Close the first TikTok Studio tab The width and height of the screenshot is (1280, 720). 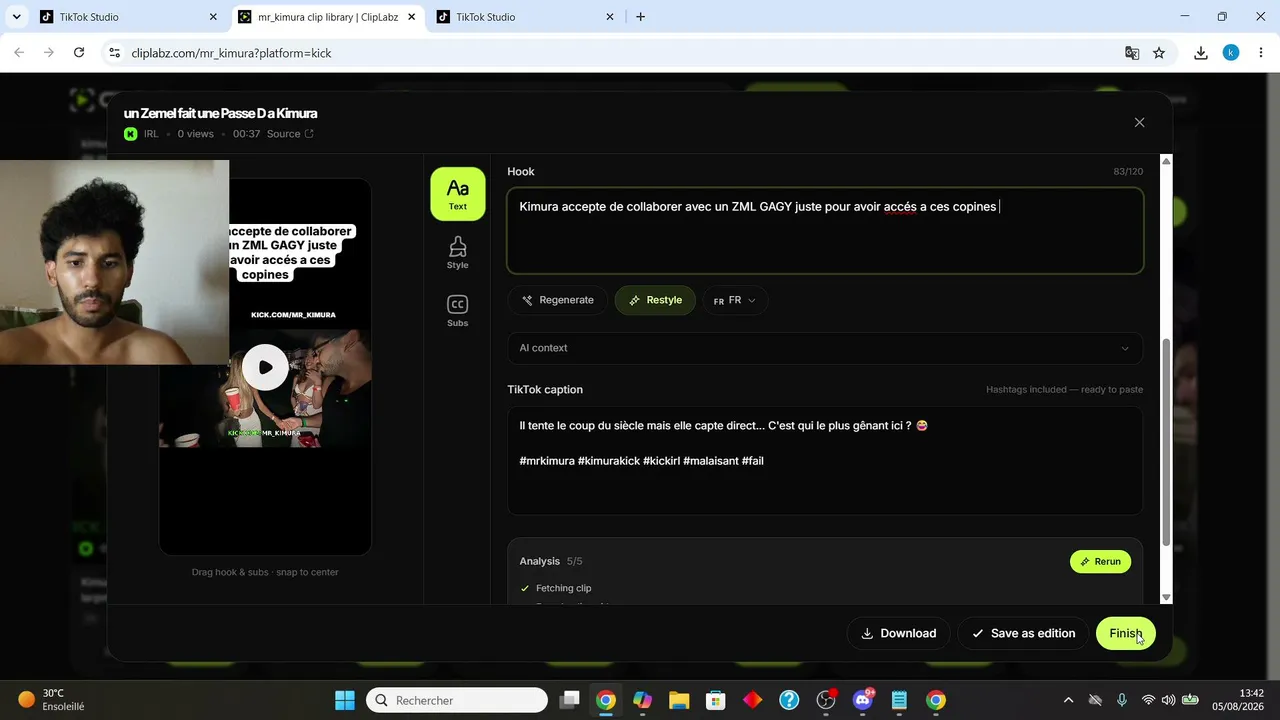[x=213, y=17]
